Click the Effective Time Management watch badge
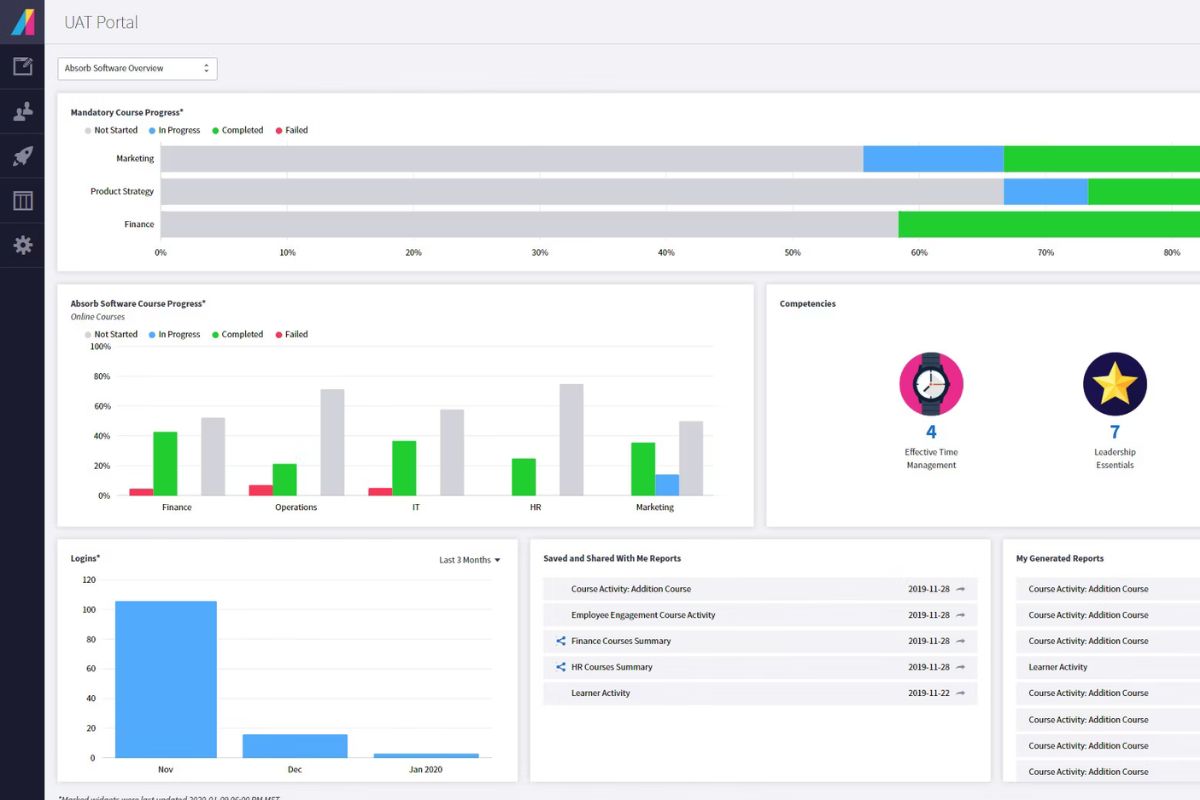The width and height of the screenshot is (1200, 800). tap(931, 384)
